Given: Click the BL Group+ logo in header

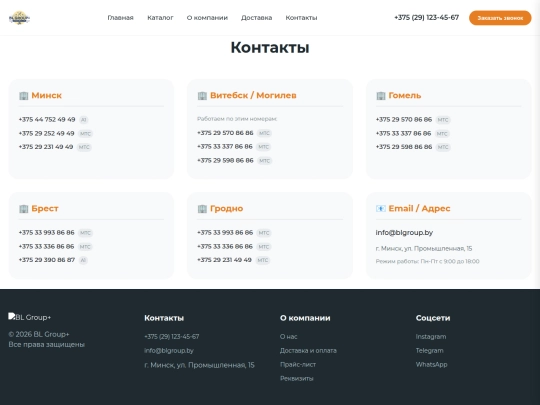Looking at the screenshot, I should click(19, 18).
